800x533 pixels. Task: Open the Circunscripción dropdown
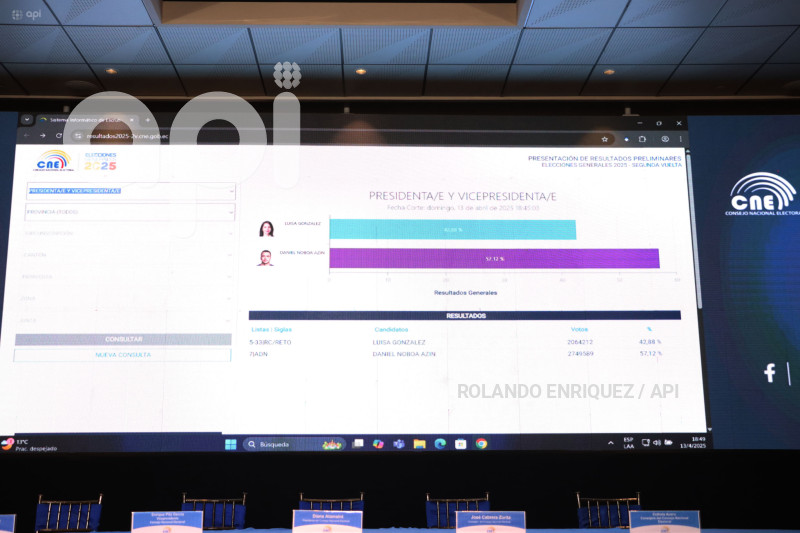point(128,234)
